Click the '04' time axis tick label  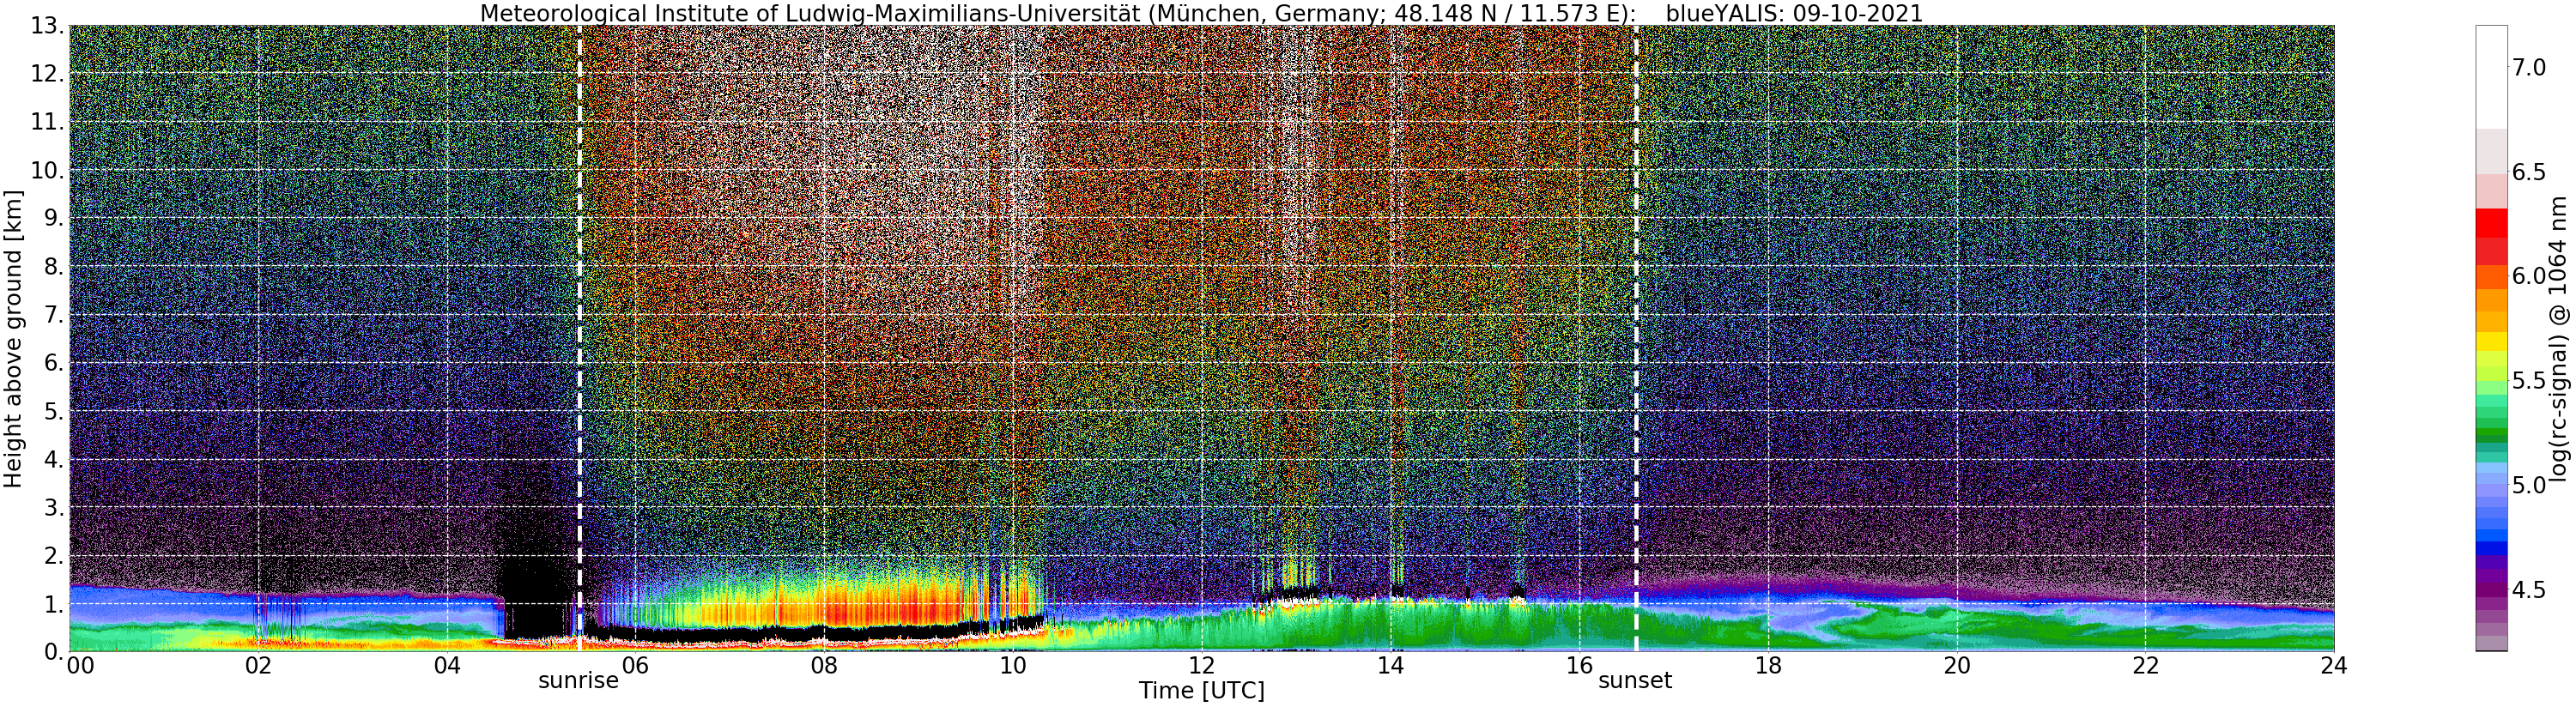pos(447,666)
